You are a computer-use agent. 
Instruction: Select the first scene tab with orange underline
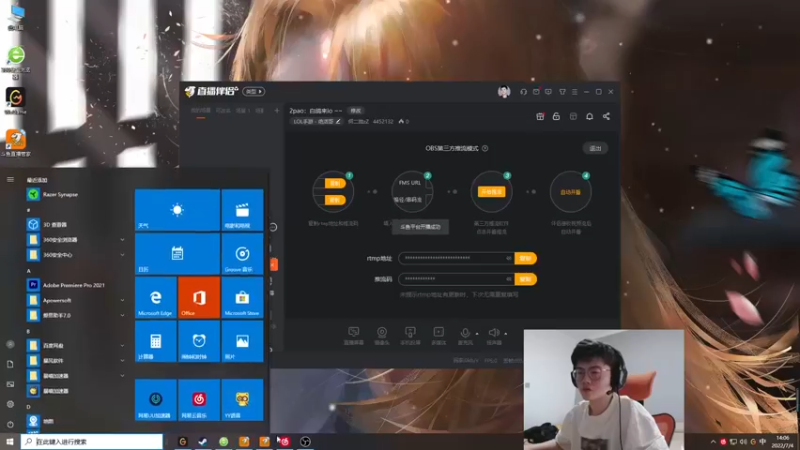tap(201, 111)
